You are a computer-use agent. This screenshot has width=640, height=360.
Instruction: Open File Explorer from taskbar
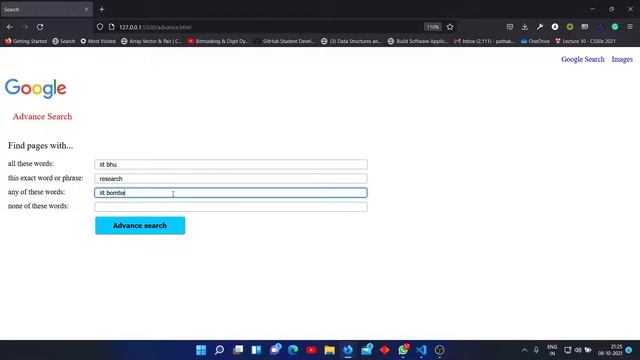coord(330,350)
